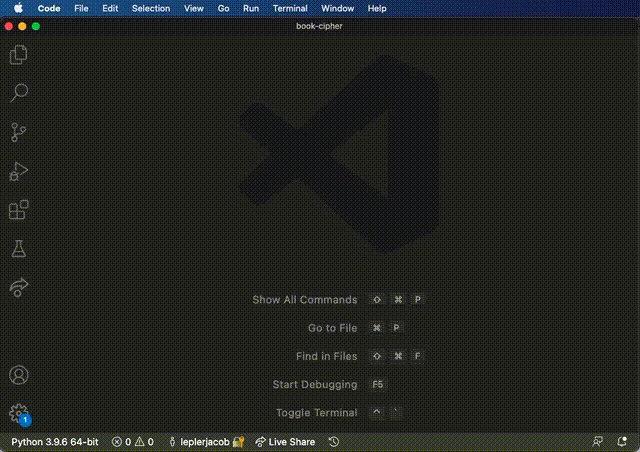Image resolution: width=640 pixels, height=452 pixels.
Task: Click the book-cipher window title
Action: (x=319, y=26)
